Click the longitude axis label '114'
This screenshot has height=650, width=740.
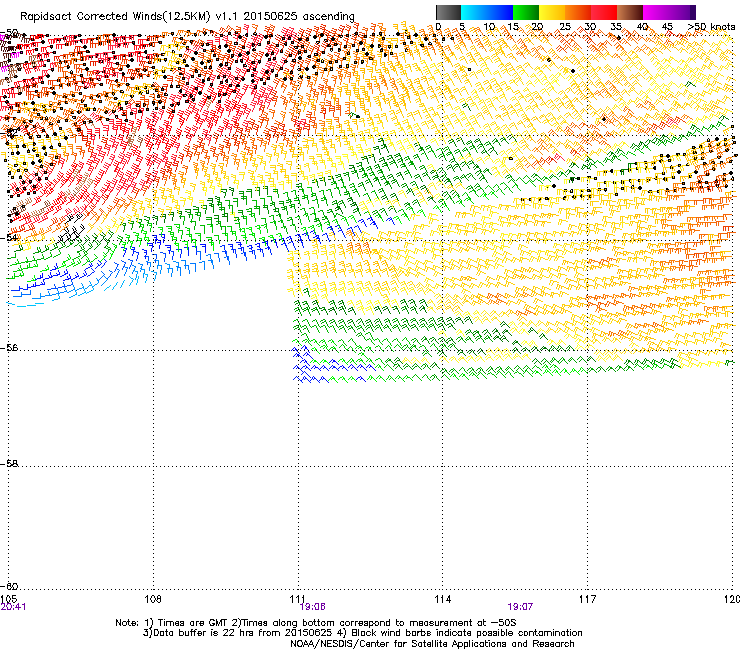click(x=443, y=599)
